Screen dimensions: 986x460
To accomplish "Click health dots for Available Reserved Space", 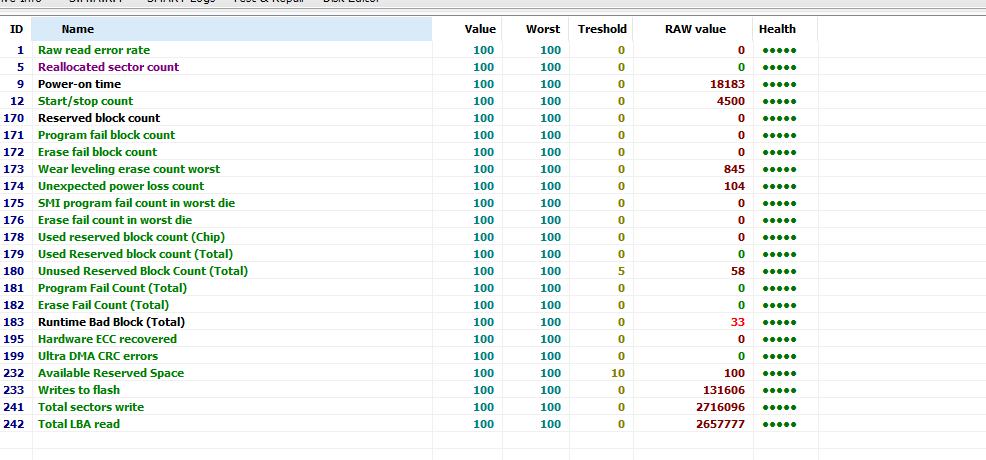I will (x=779, y=373).
